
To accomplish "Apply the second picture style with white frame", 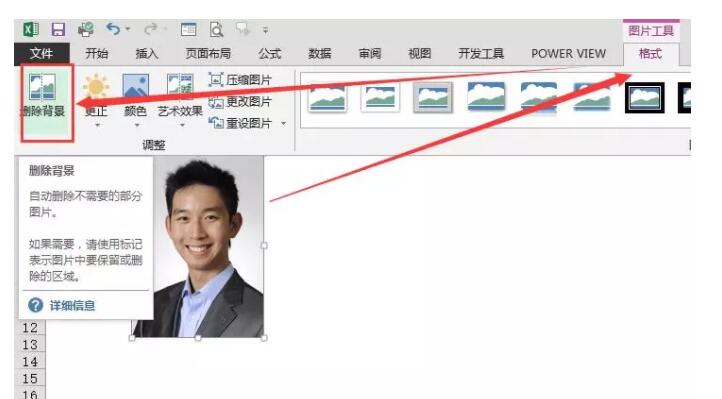I will 380,97.
